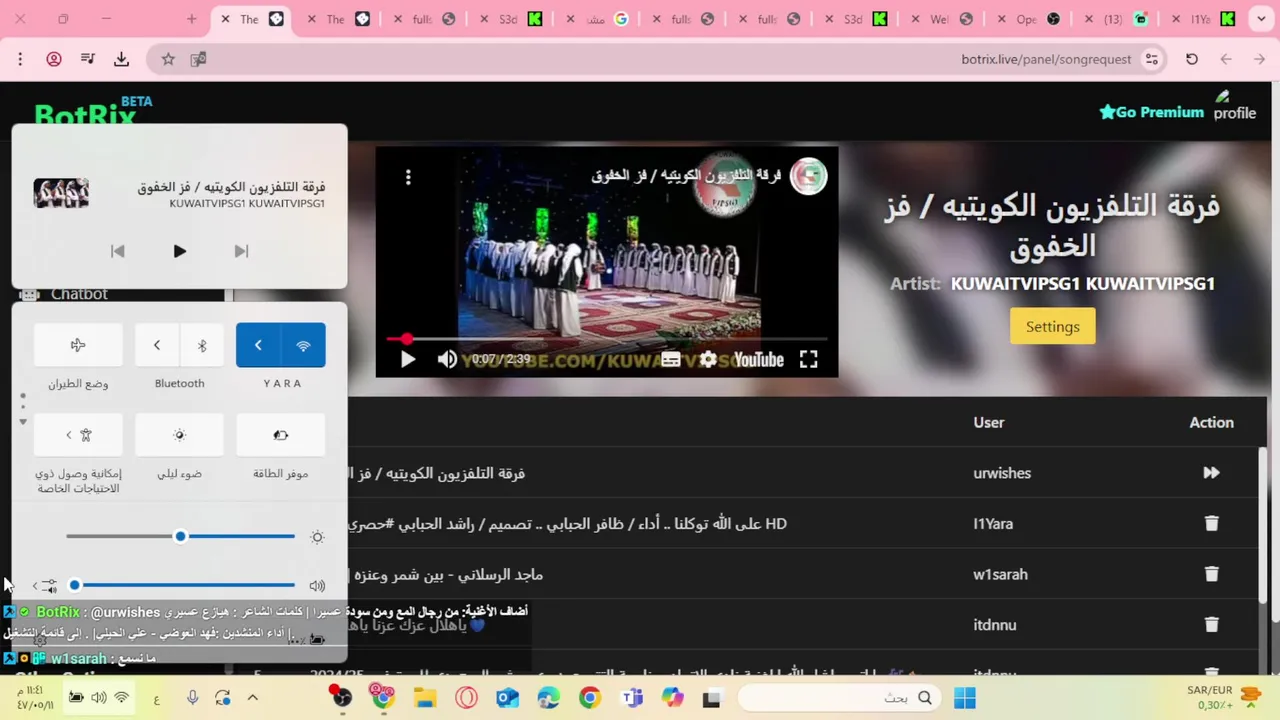Adjust the brightness slider
The width and height of the screenshot is (1280, 720).
tap(181, 536)
